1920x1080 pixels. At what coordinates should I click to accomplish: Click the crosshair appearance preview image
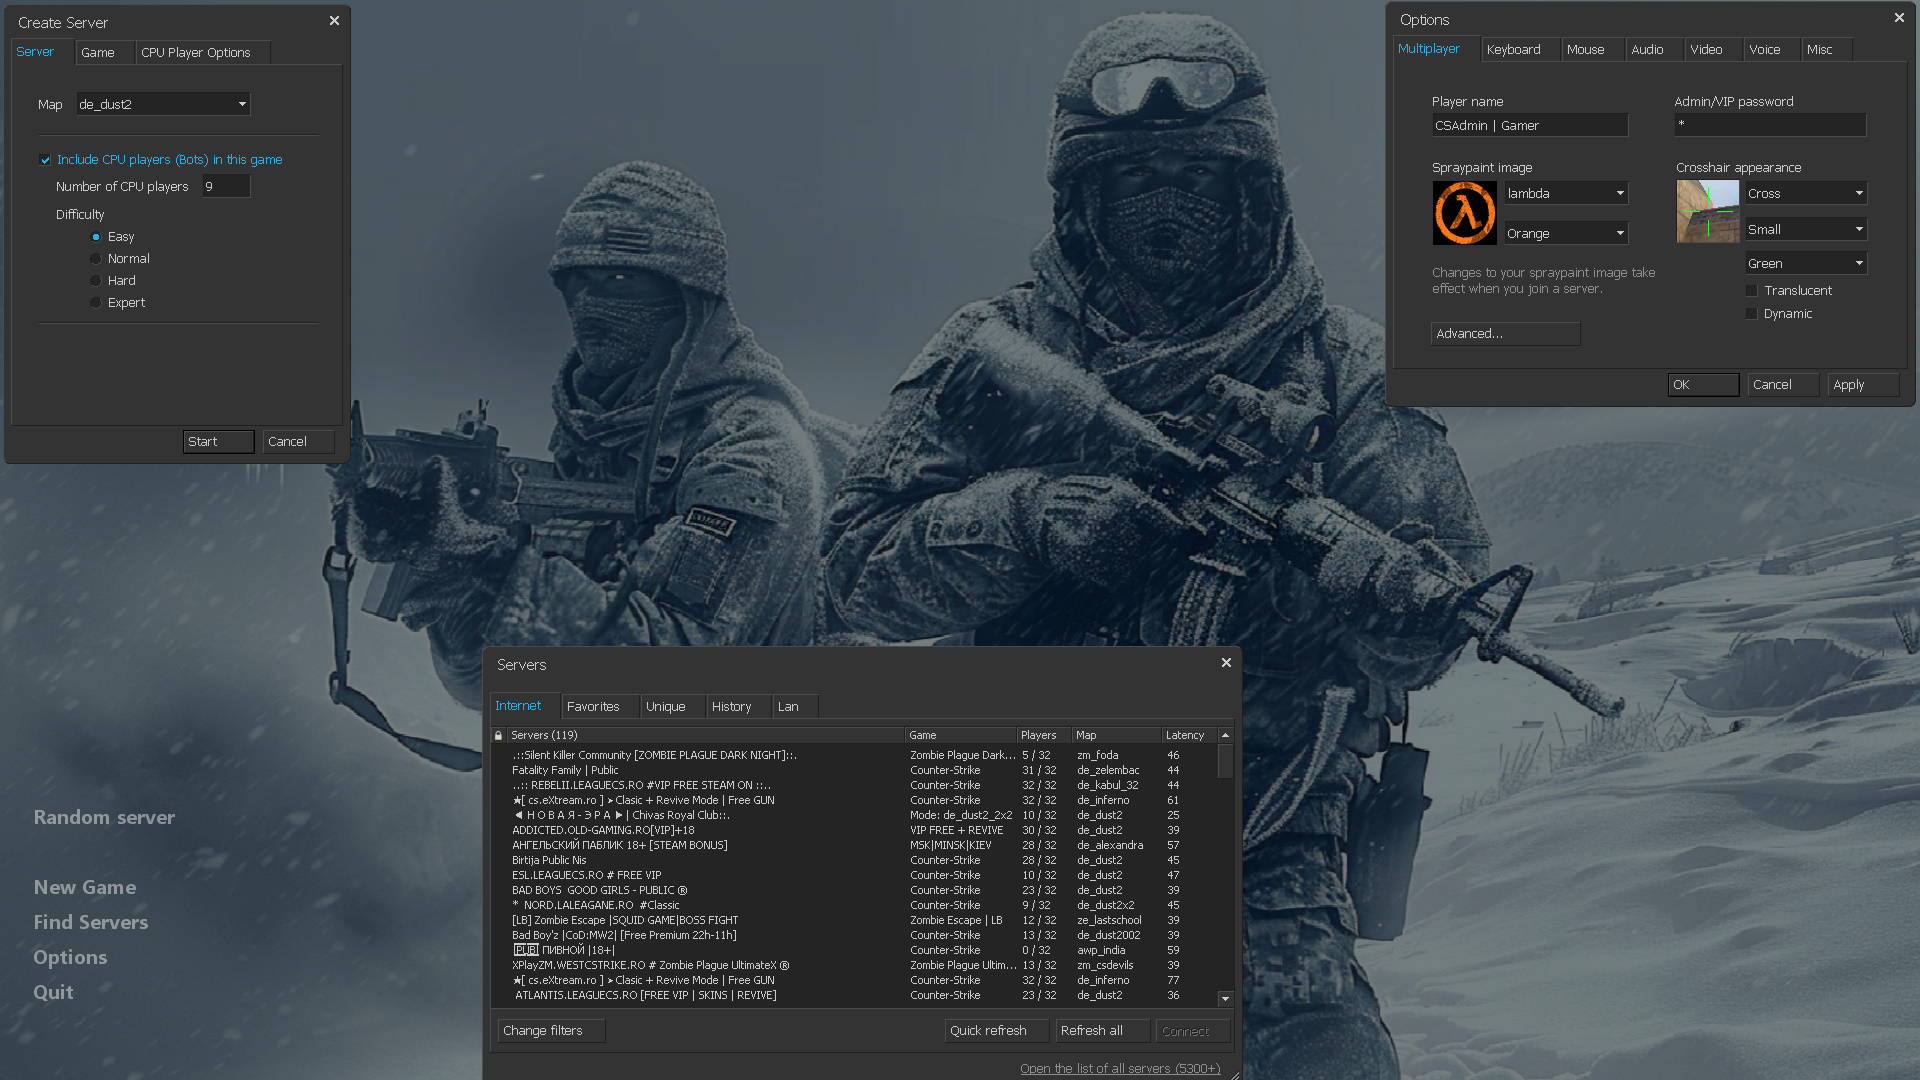coord(1708,211)
